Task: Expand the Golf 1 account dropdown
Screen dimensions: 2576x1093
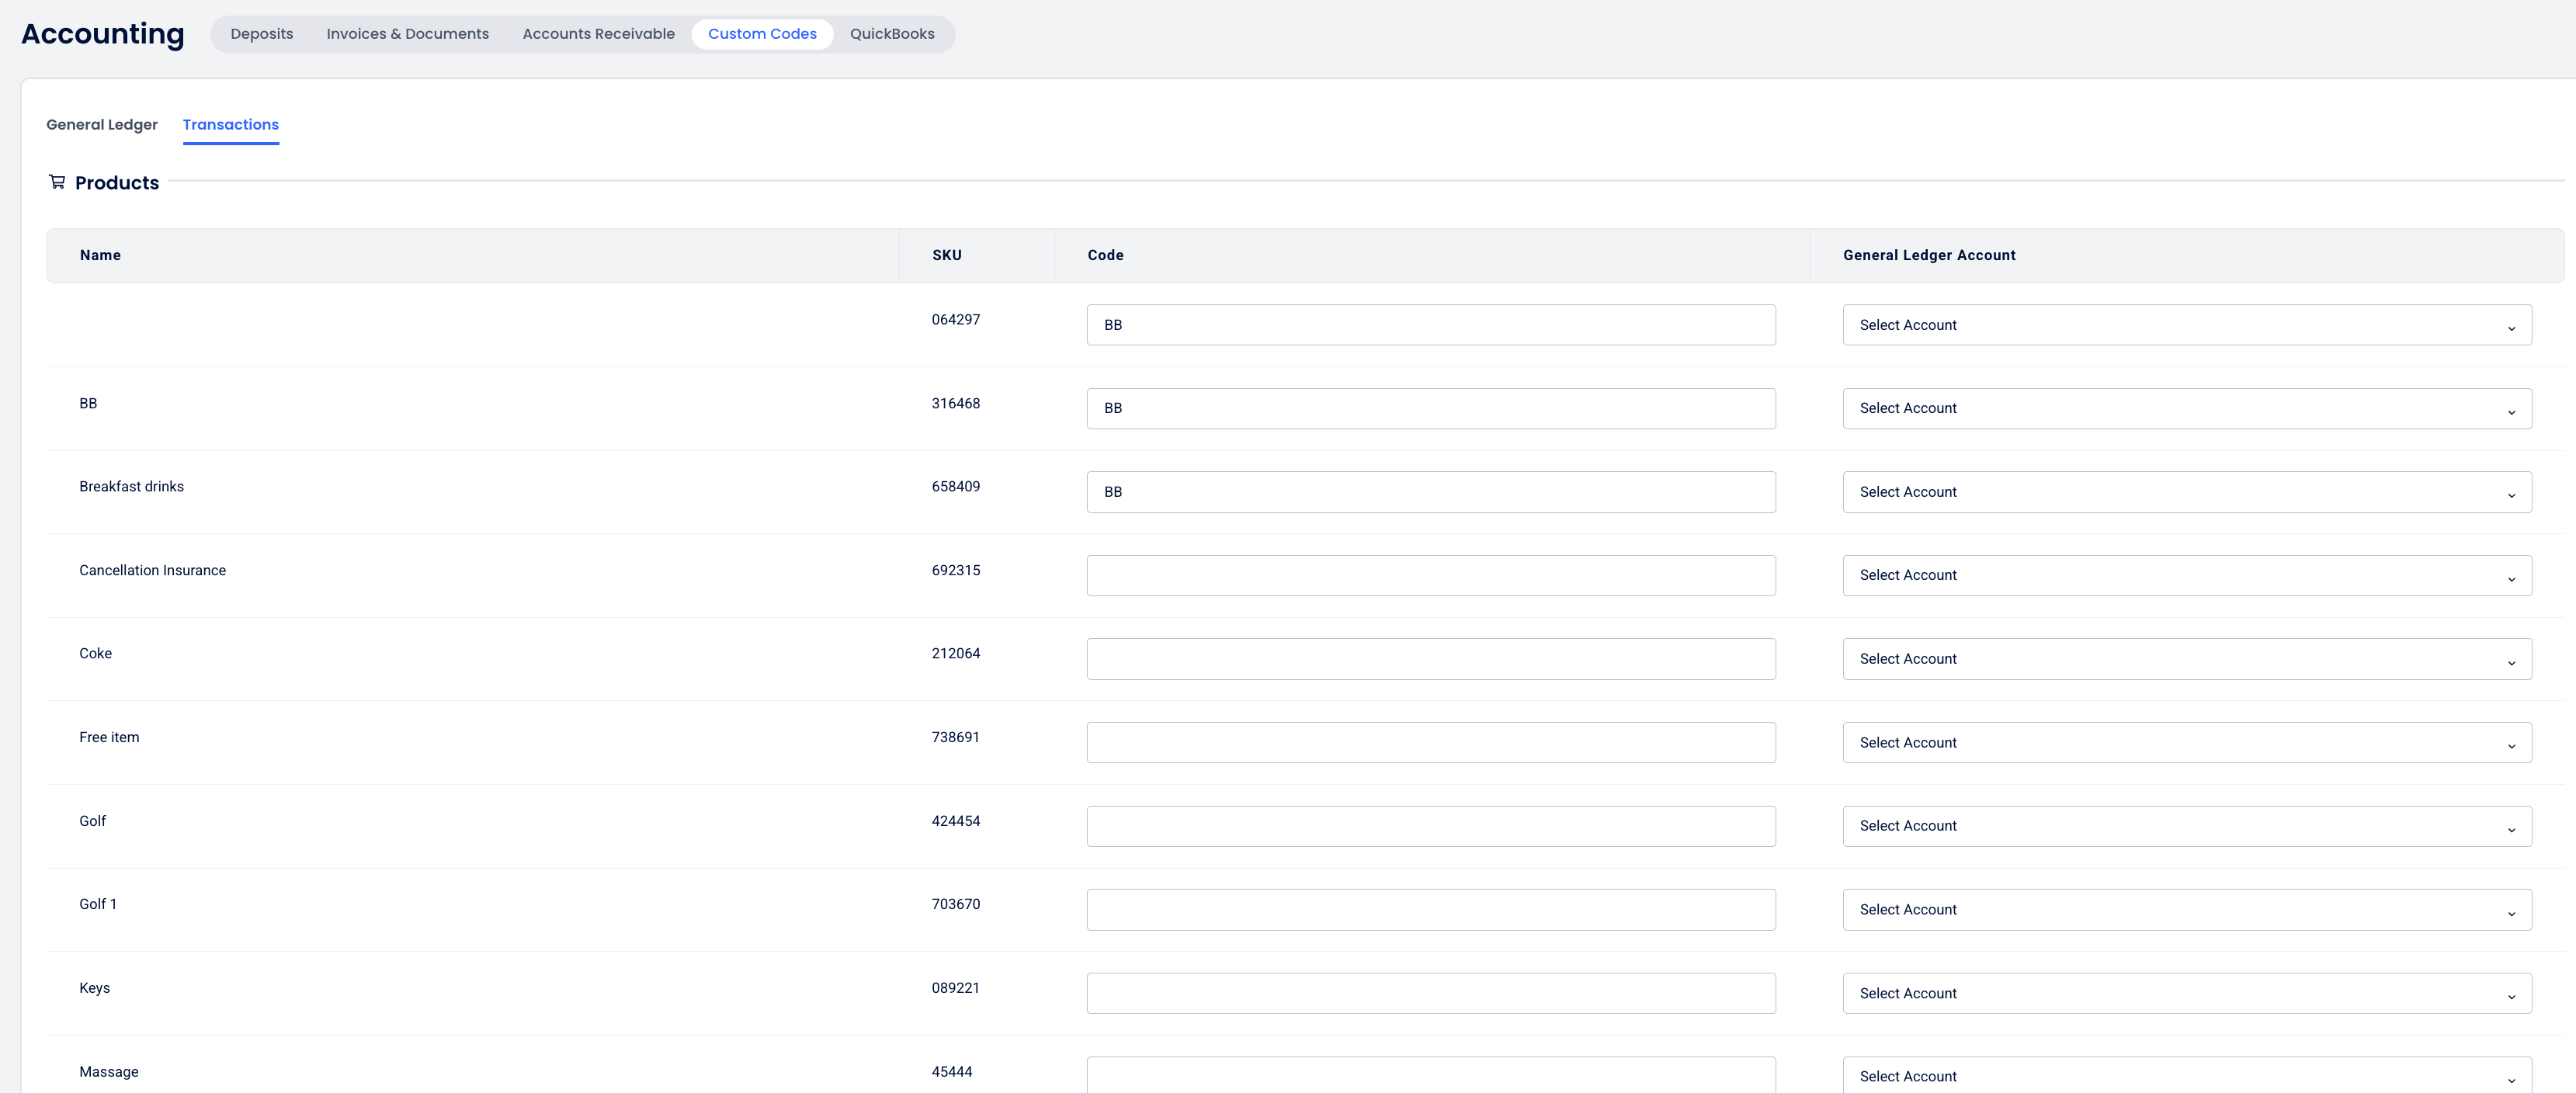Action: [x=2186, y=909]
